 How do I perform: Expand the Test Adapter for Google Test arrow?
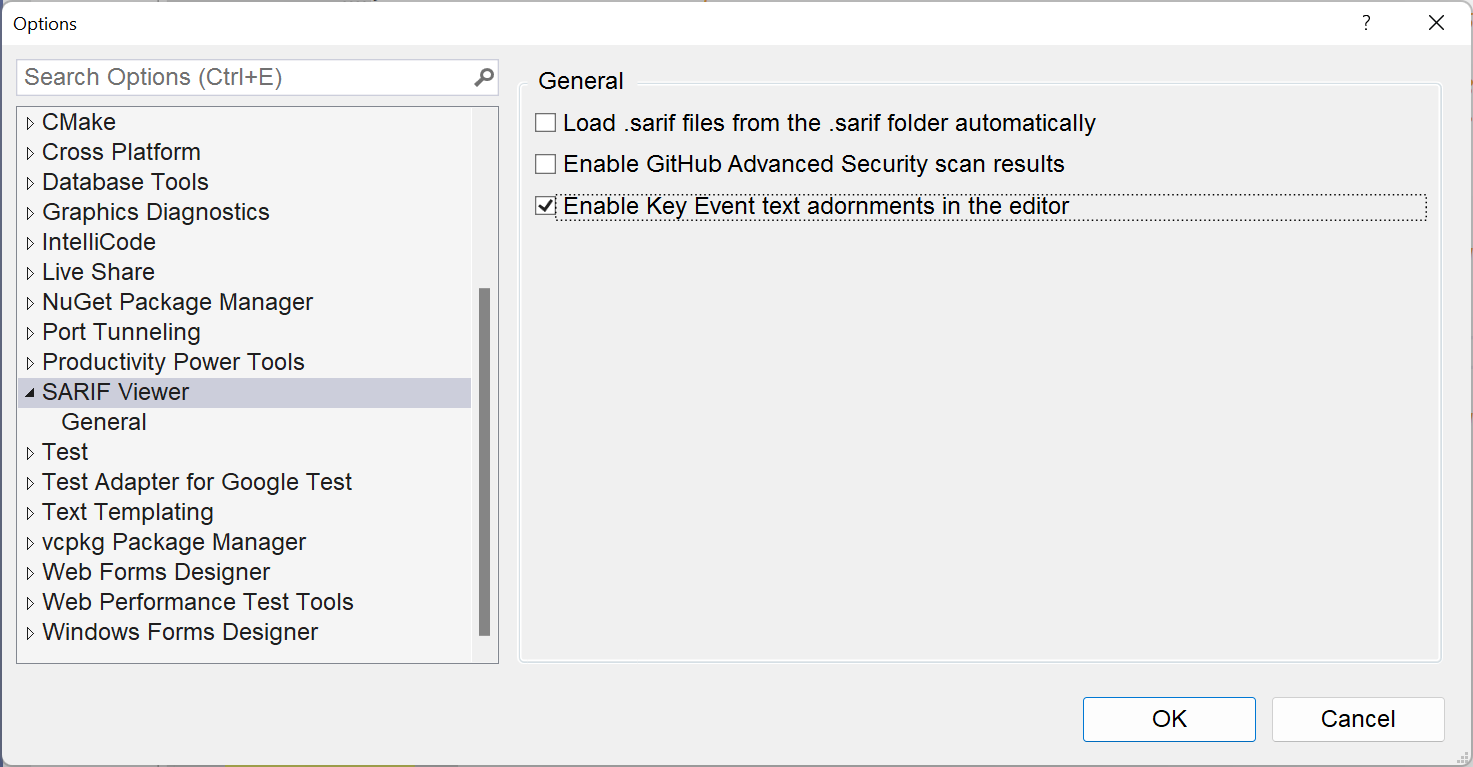[30, 483]
